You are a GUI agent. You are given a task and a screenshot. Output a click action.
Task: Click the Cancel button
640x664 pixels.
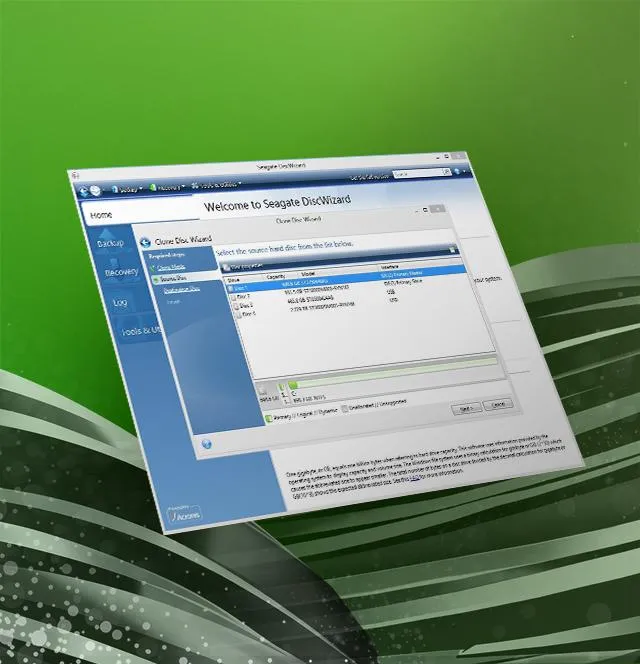point(498,404)
